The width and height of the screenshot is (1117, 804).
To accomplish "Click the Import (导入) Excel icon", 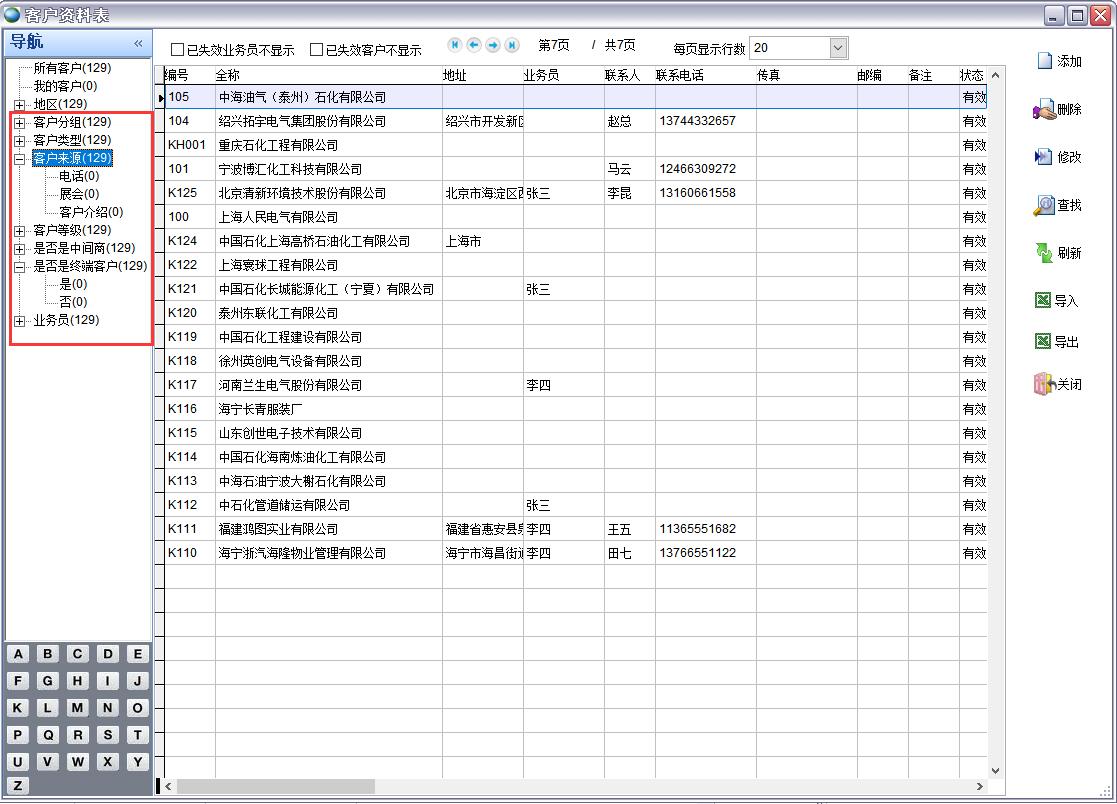I will 1043,301.
